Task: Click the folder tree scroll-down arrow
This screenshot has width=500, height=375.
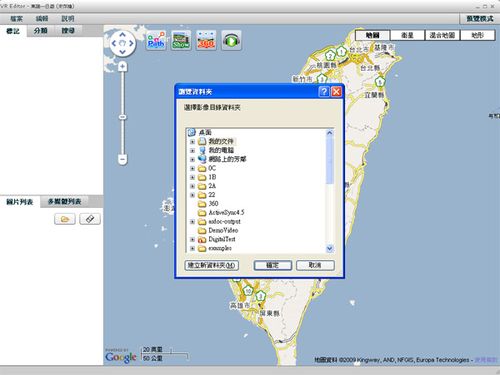Action: pyautogui.click(x=330, y=249)
